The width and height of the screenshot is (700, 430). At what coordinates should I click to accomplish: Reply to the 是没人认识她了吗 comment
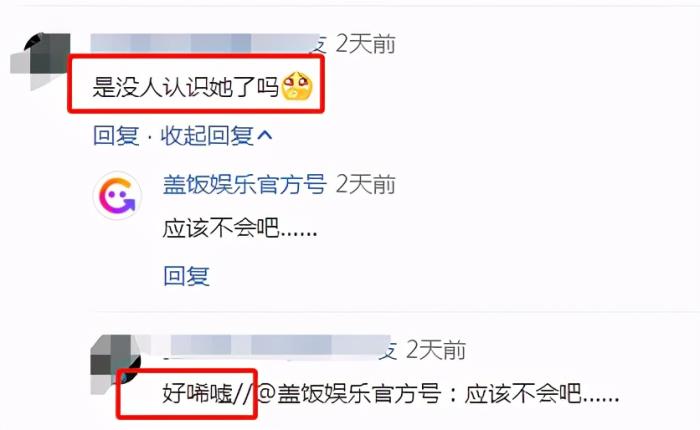pos(116,135)
